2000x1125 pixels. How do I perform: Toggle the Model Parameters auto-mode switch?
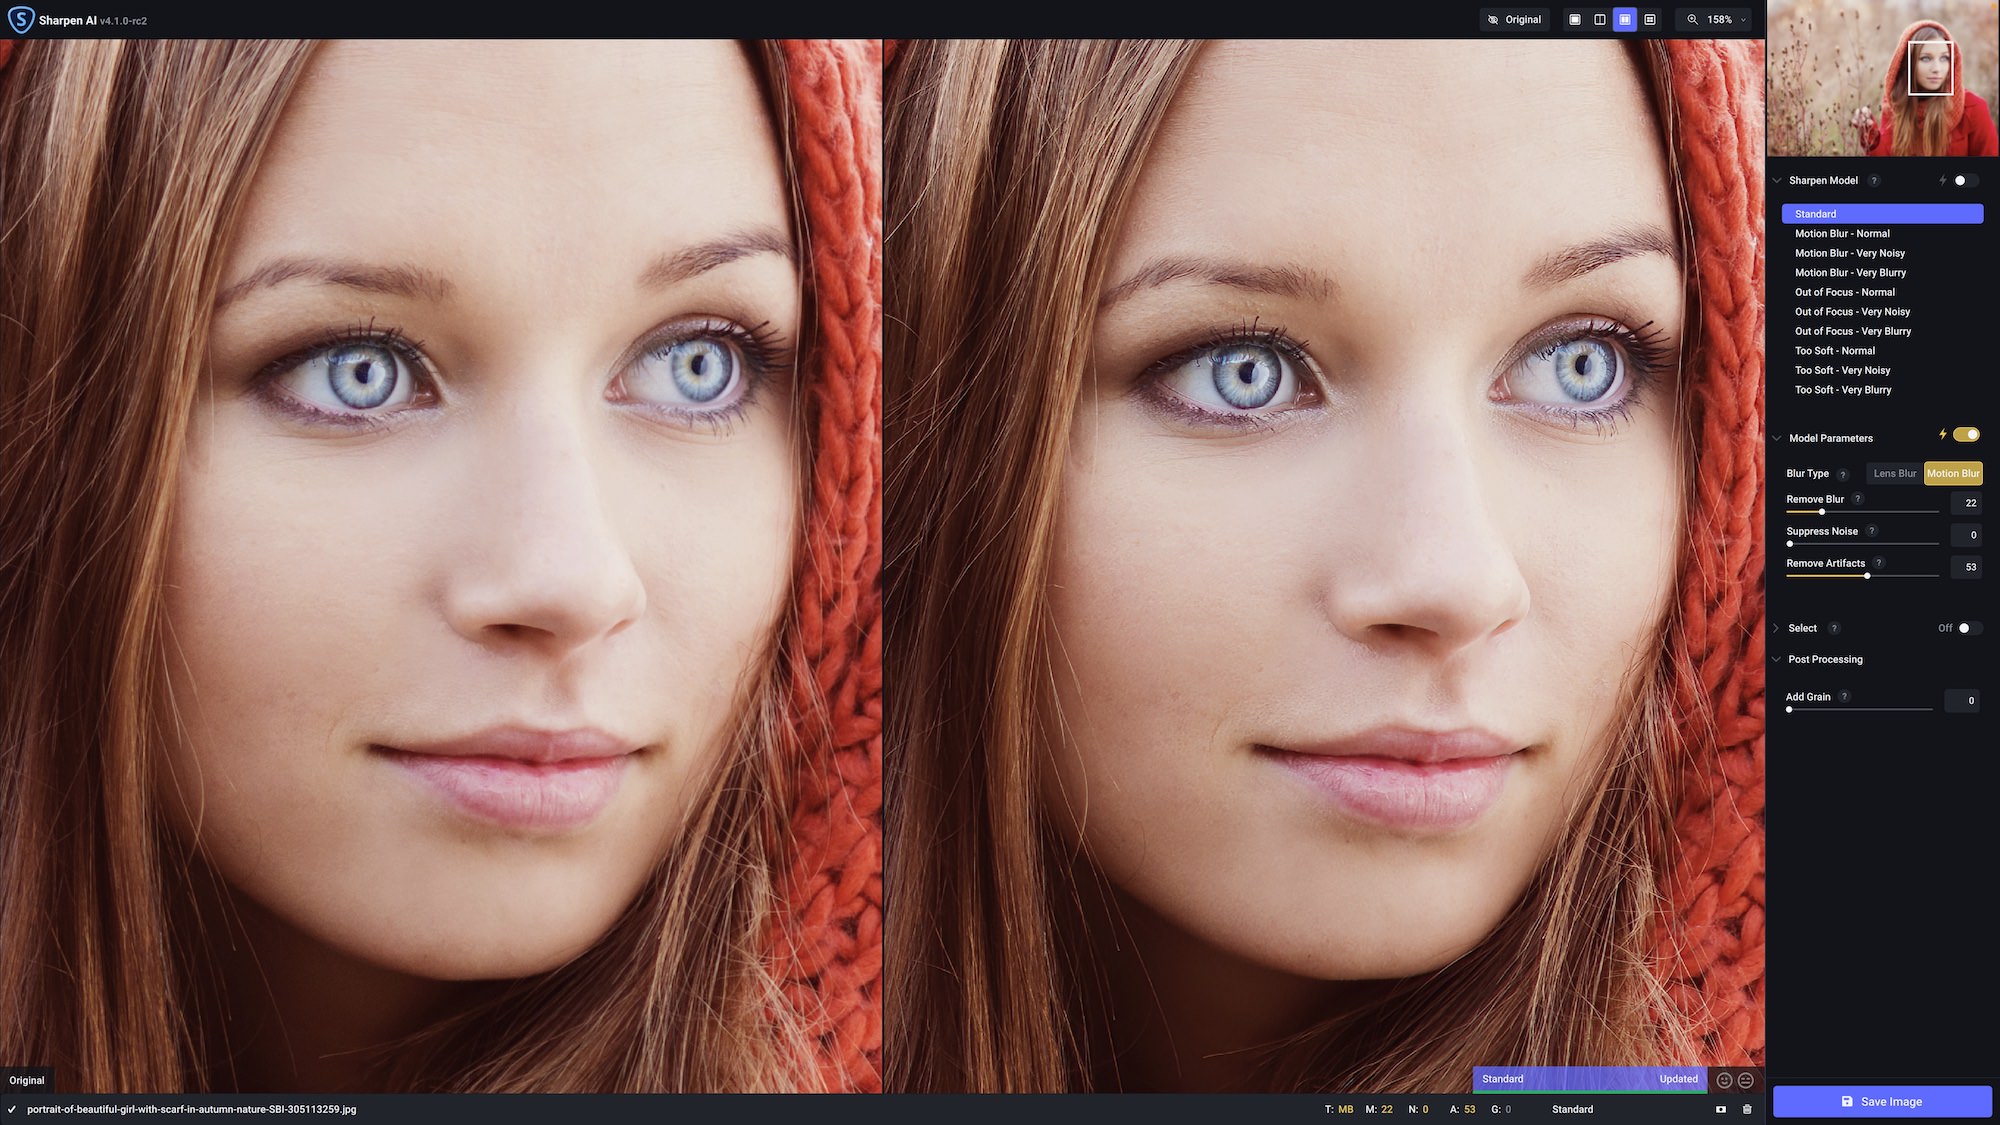point(1967,437)
